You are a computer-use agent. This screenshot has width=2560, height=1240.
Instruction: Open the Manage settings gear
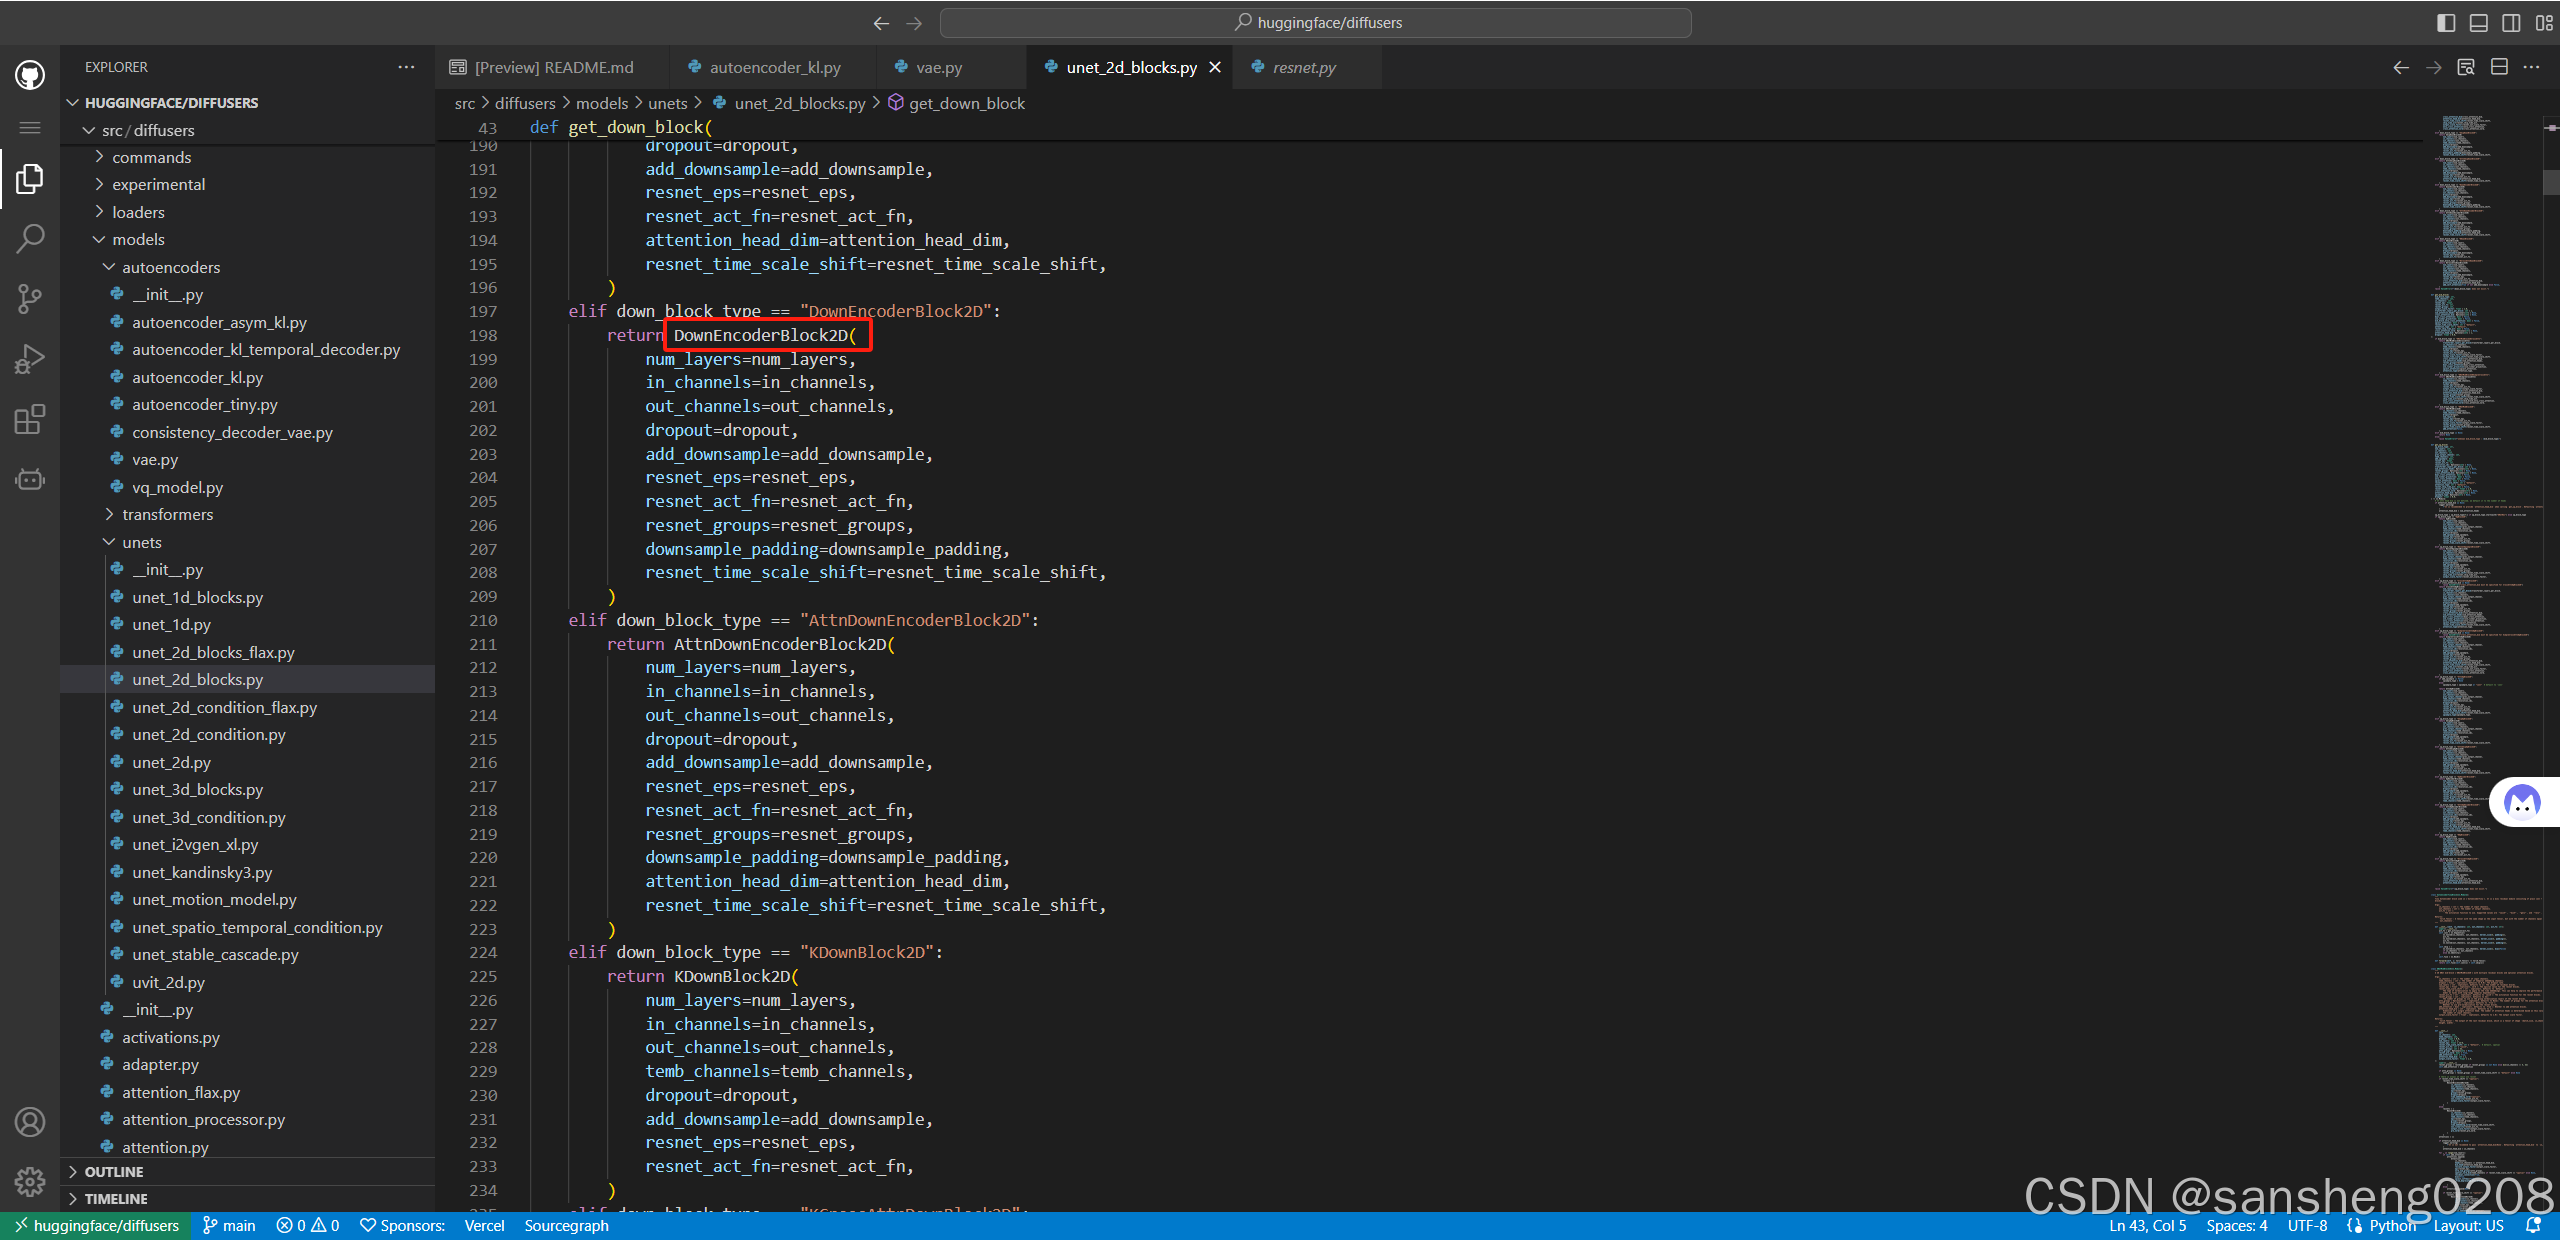tap(30, 1182)
